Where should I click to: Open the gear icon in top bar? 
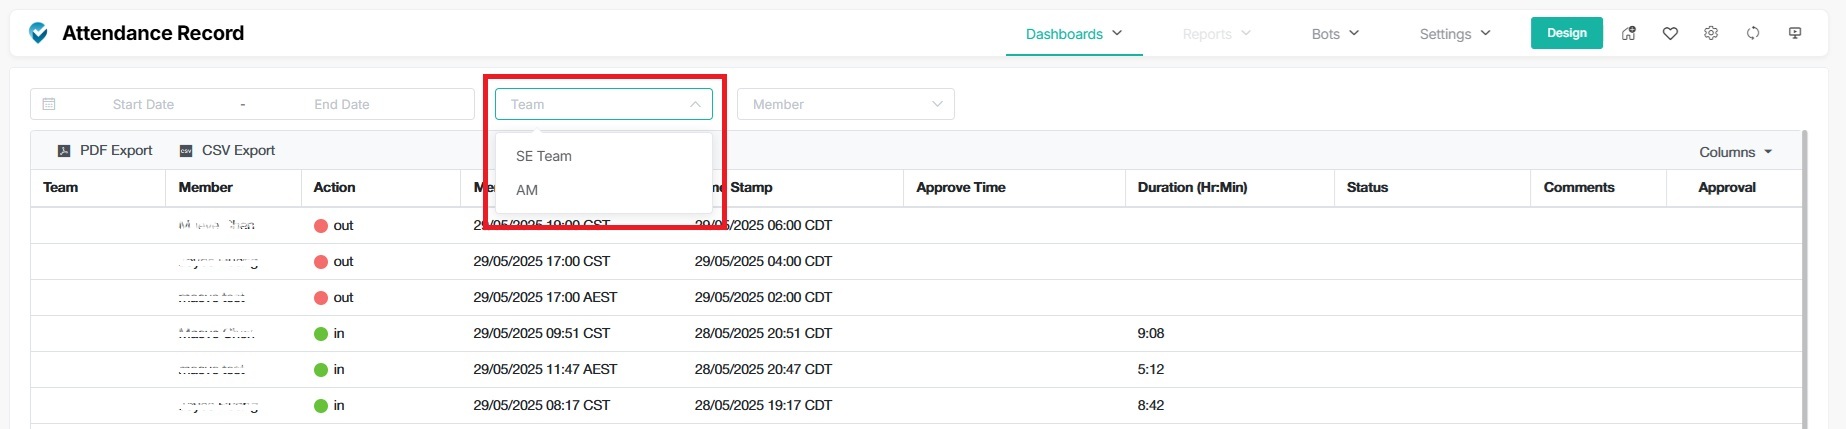tap(1711, 33)
